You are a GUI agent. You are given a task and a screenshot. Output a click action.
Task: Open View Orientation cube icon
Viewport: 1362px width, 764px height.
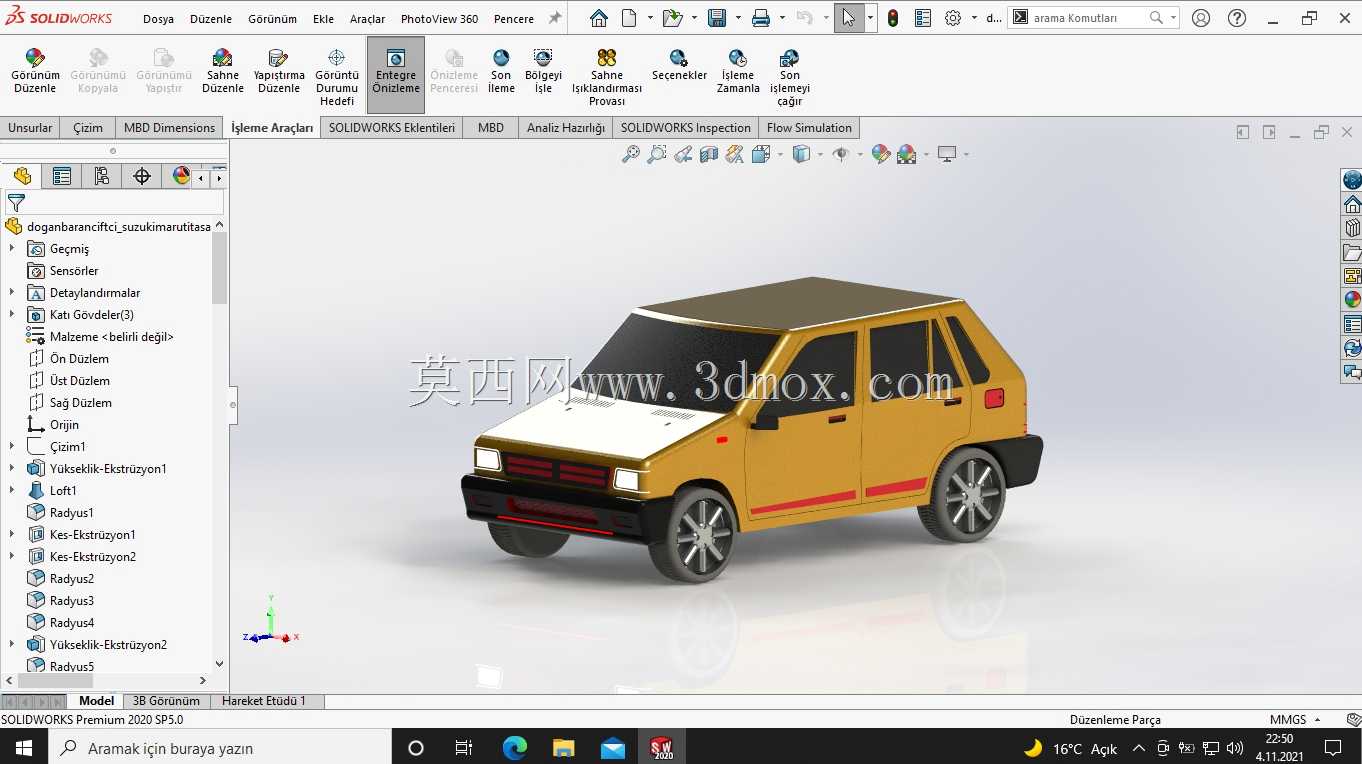point(760,154)
